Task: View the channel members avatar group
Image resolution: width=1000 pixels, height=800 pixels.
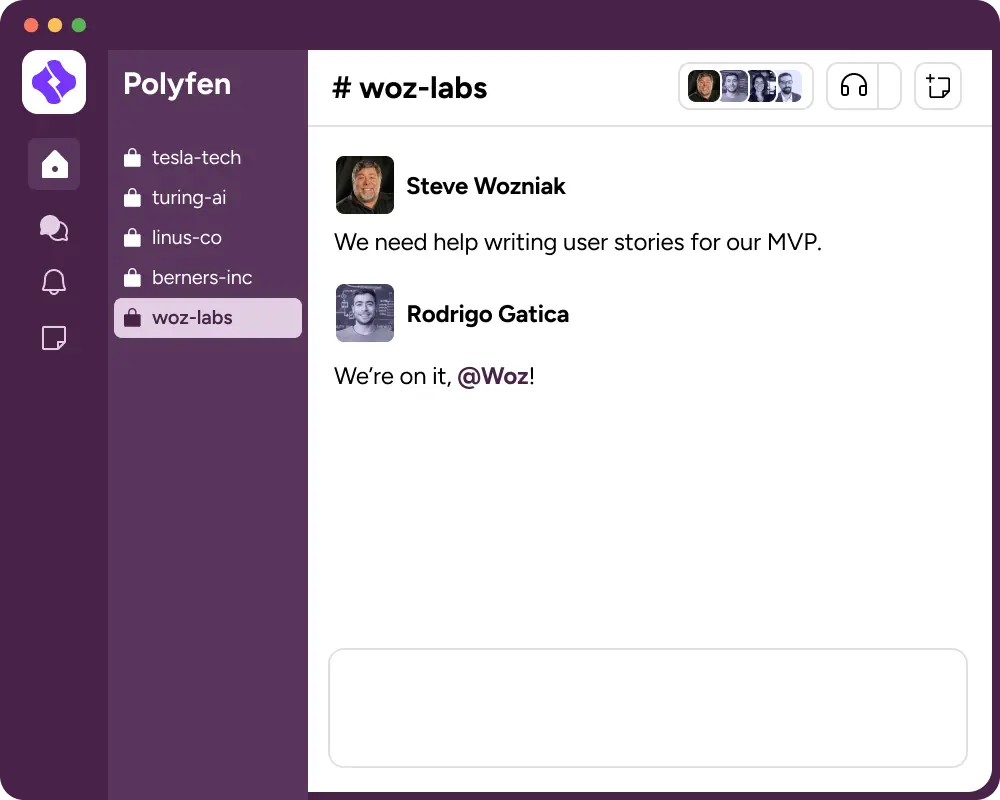Action: [x=746, y=86]
